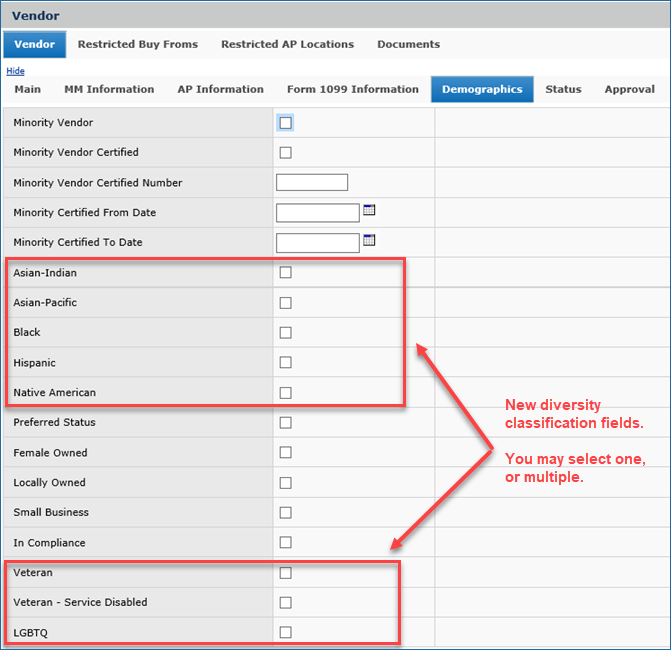671x650 pixels.
Task: Click the Hide link
Action: 15,71
